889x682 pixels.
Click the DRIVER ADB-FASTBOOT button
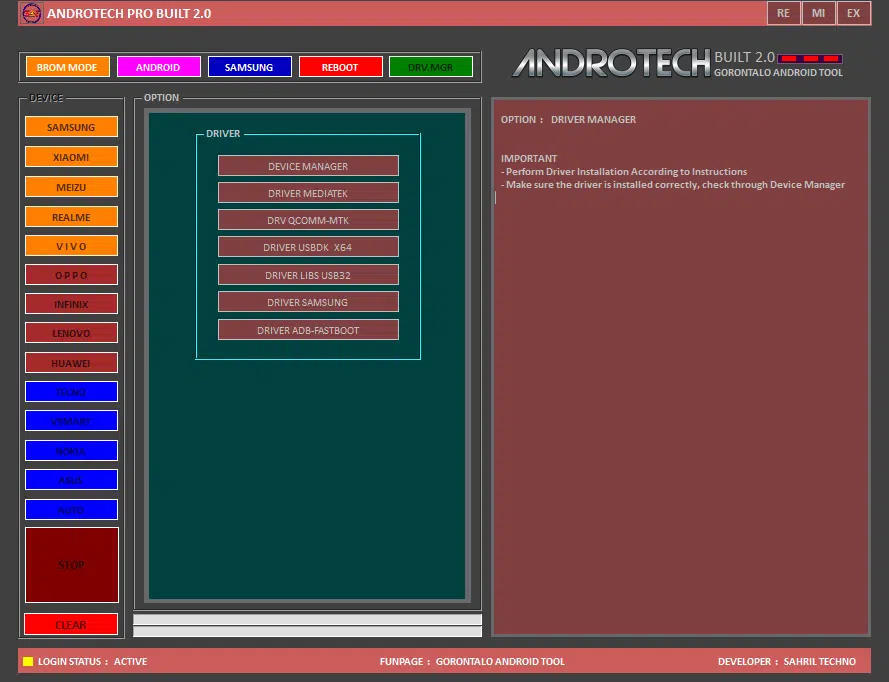[308, 330]
